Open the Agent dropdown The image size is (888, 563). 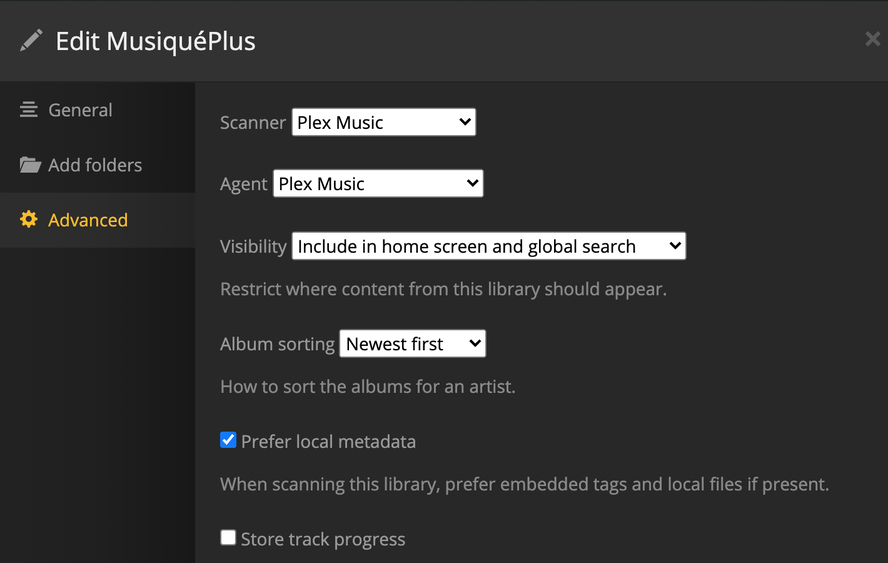[377, 184]
